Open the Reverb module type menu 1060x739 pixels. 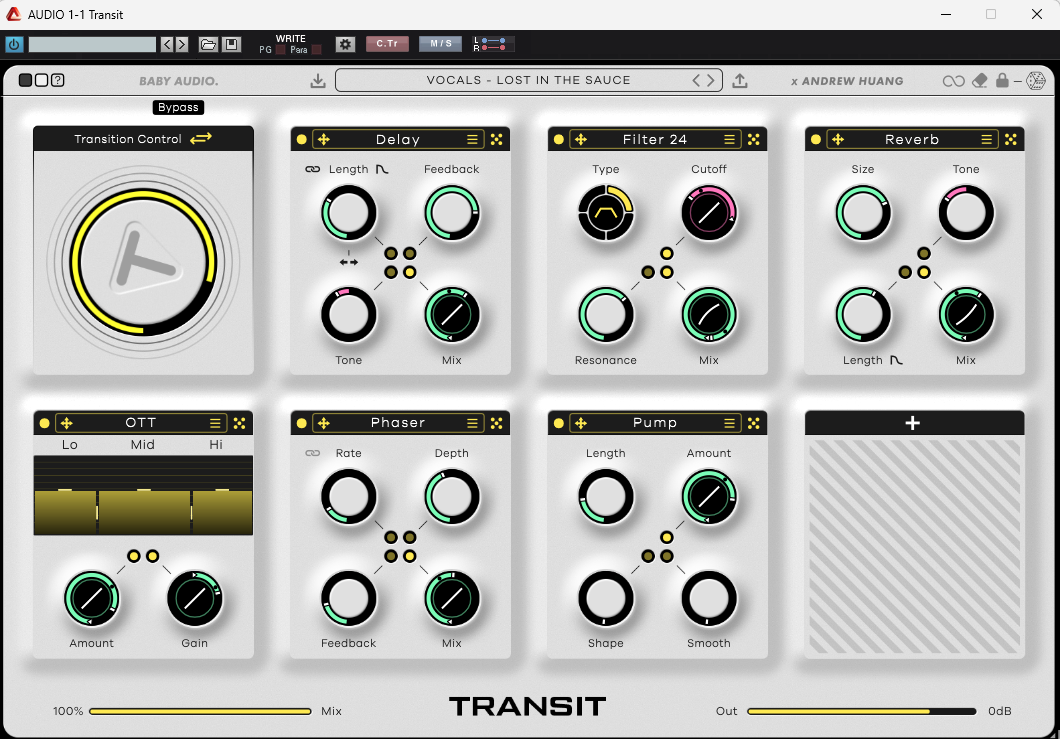tap(986, 139)
